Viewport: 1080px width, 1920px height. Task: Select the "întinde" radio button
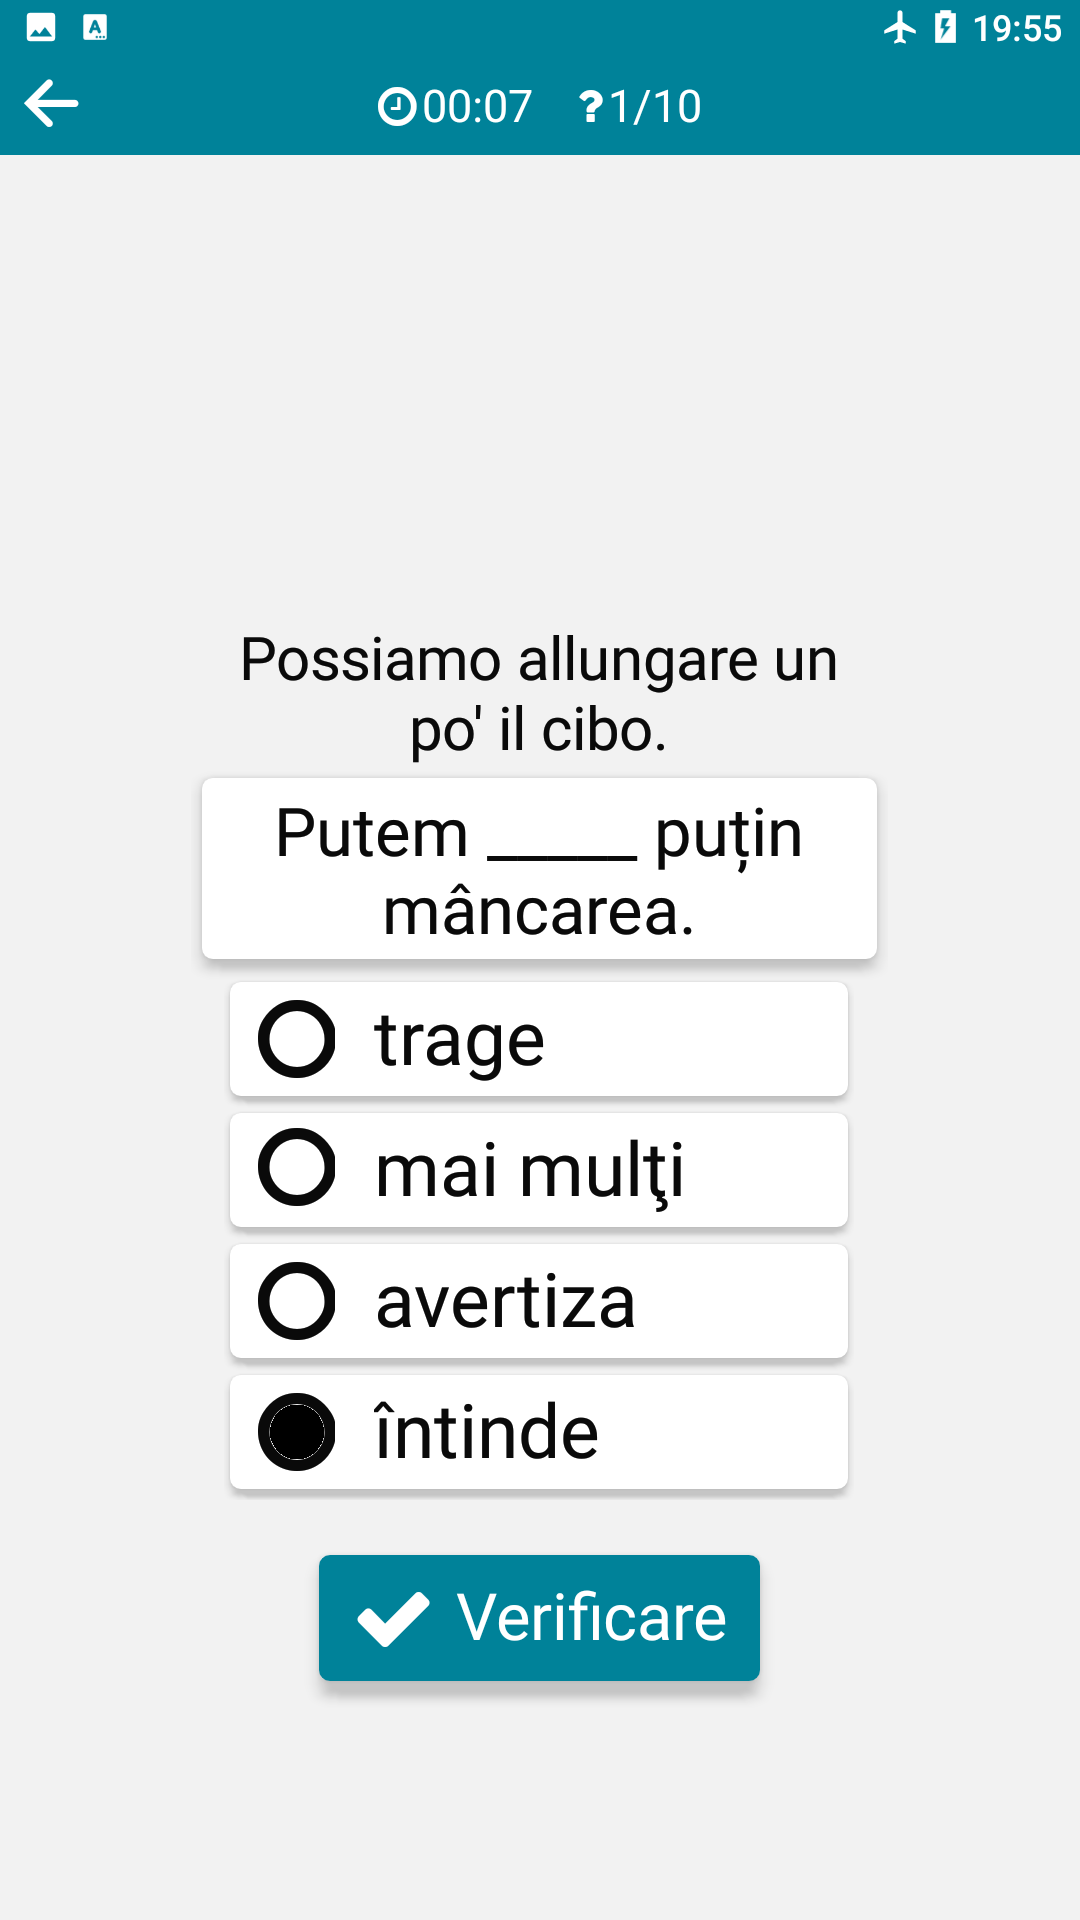pyautogui.click(x=297, y=1432)
